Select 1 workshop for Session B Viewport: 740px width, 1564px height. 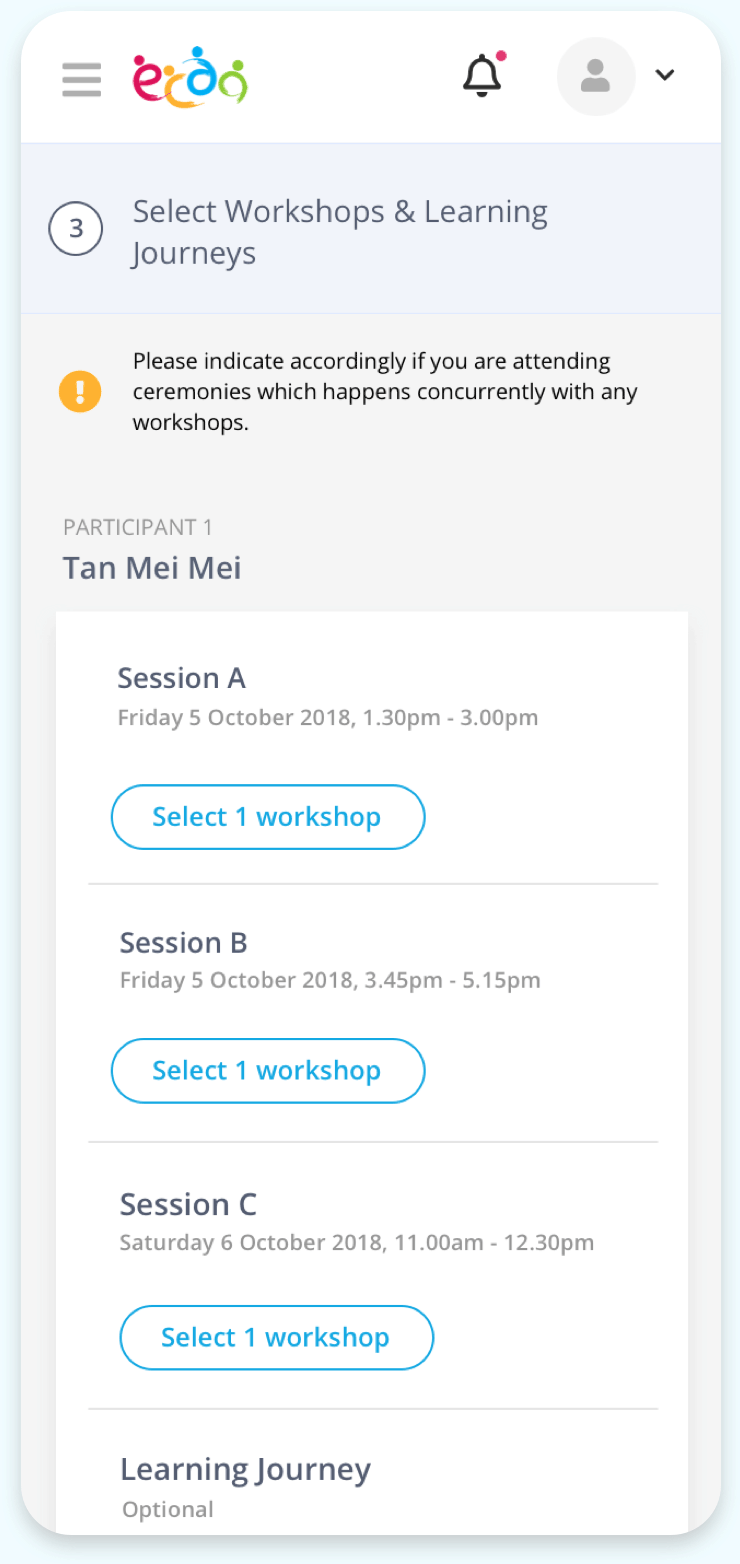[267, 1071]
